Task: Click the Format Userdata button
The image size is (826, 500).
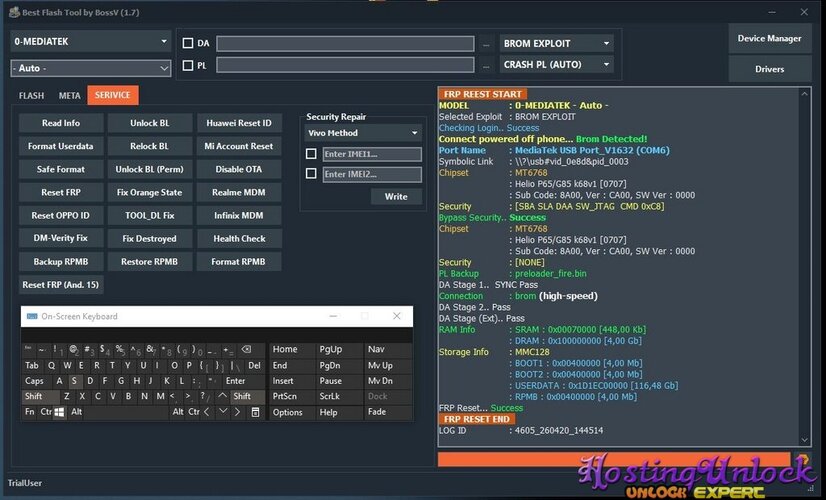Action: (x=61, y=146)
